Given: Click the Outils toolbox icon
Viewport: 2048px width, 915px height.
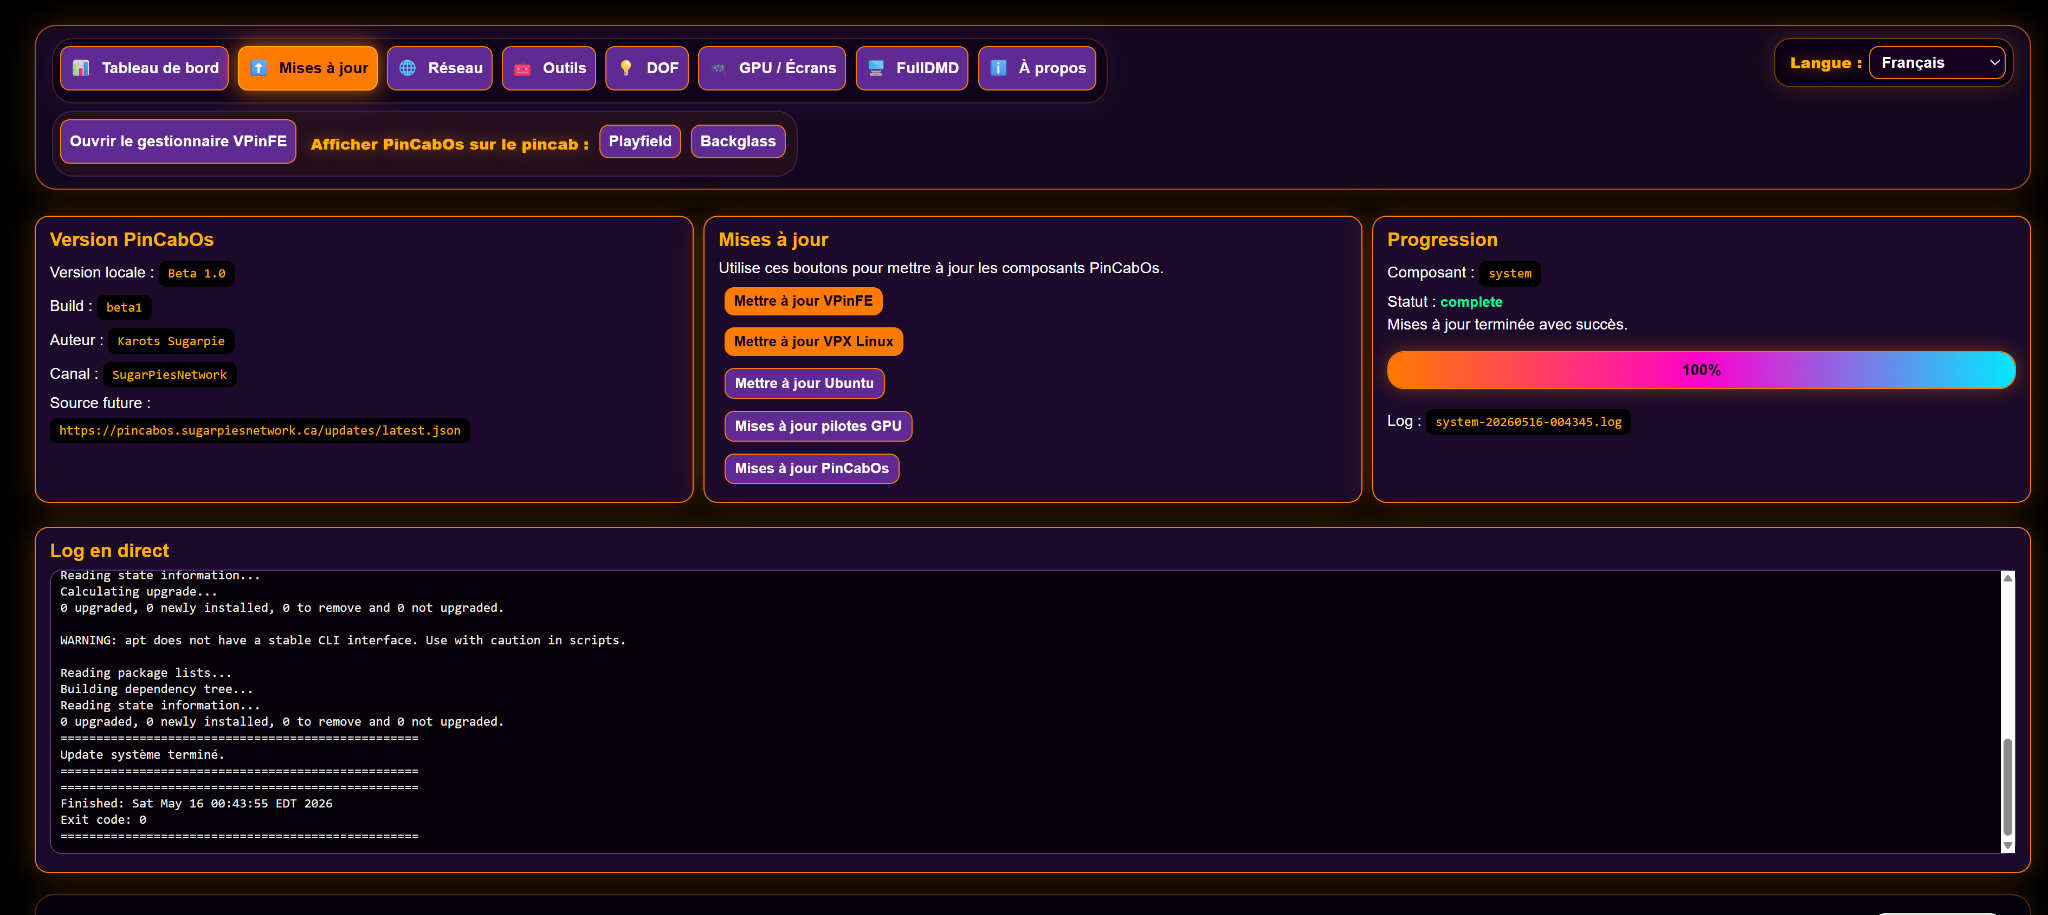Looking at the screenshot, I should click(x=522, y=68).
